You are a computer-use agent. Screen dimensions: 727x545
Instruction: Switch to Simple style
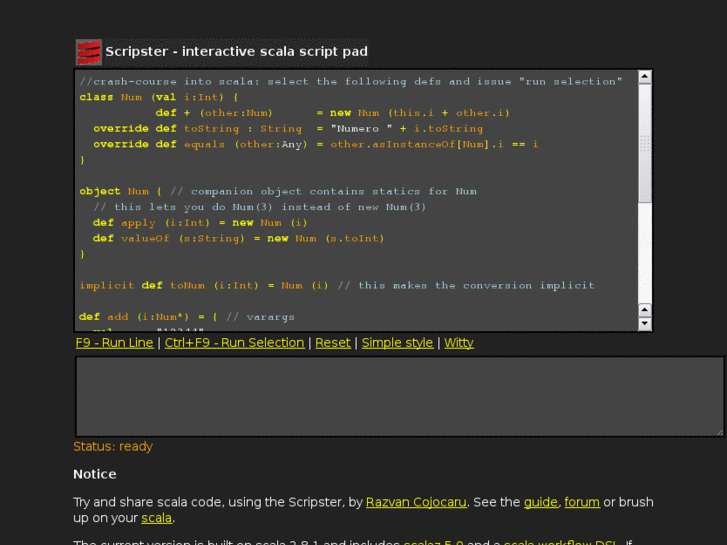(397, 343)
